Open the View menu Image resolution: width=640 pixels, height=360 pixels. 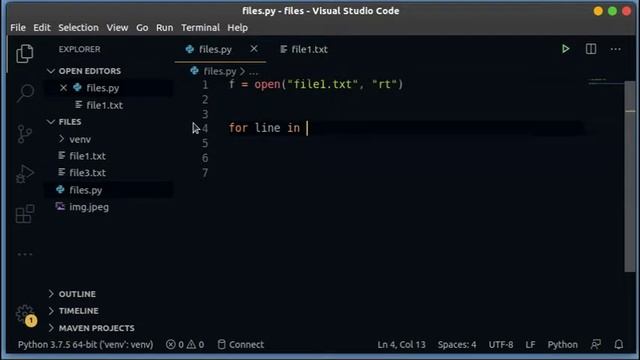(117, 27)
